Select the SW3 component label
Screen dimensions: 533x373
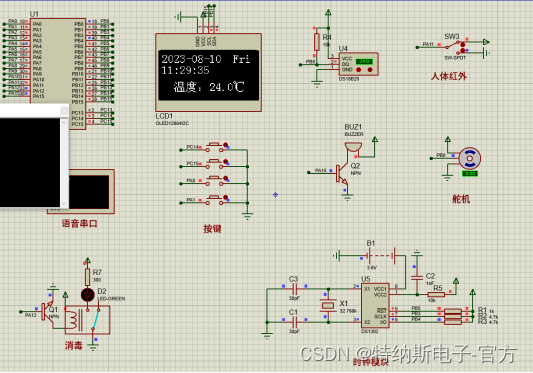pyautogui.click(x=452, y=36)
